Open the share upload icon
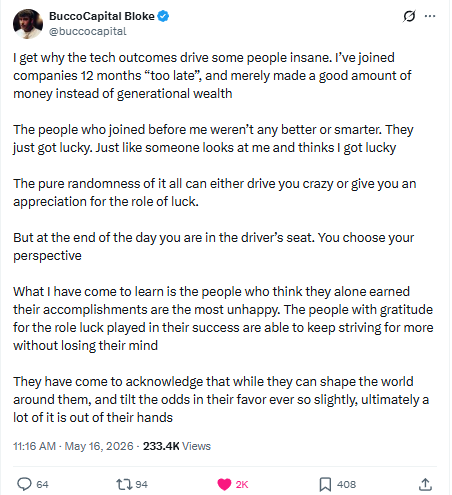Image resolution: width=452 pixels, height=495 pixels. [425, 484]
